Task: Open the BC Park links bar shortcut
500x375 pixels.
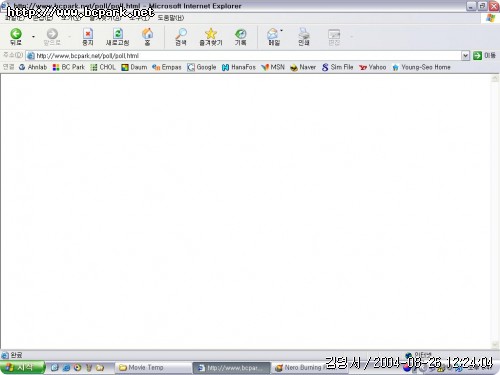Action: point(69,67)
